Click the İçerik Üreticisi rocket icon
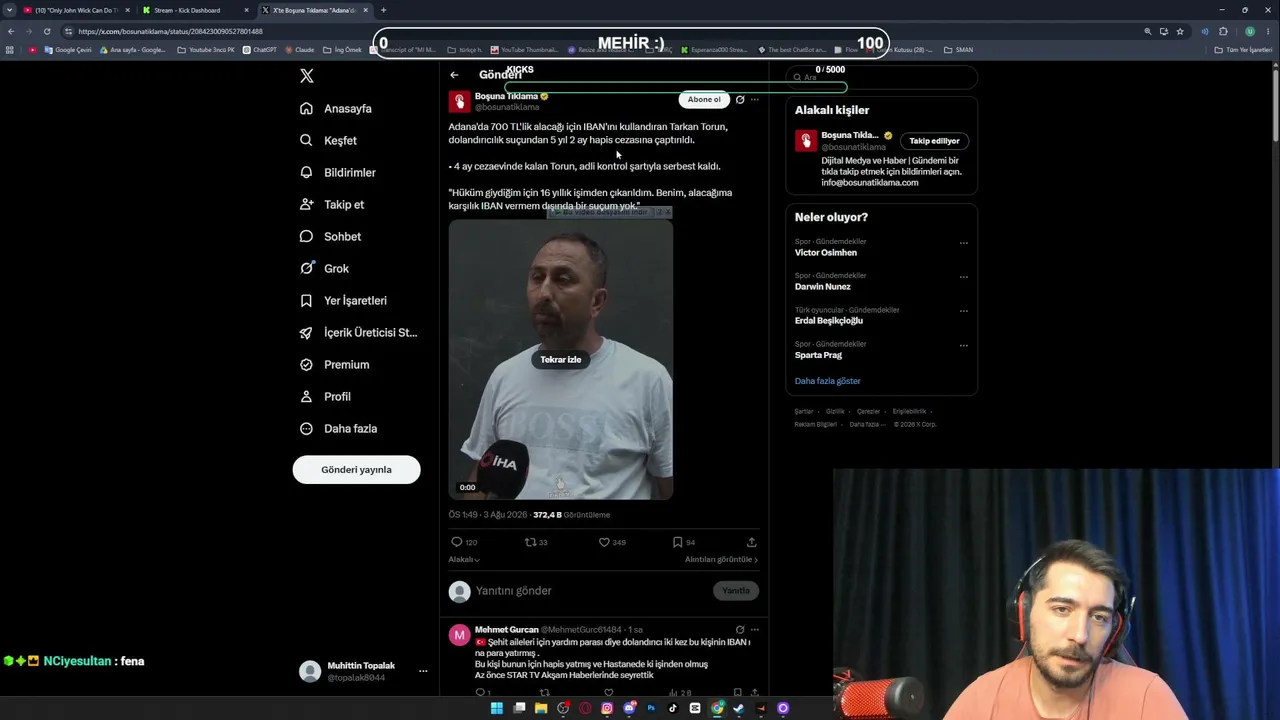This screenshot has width=1280, height=720. 307,333
